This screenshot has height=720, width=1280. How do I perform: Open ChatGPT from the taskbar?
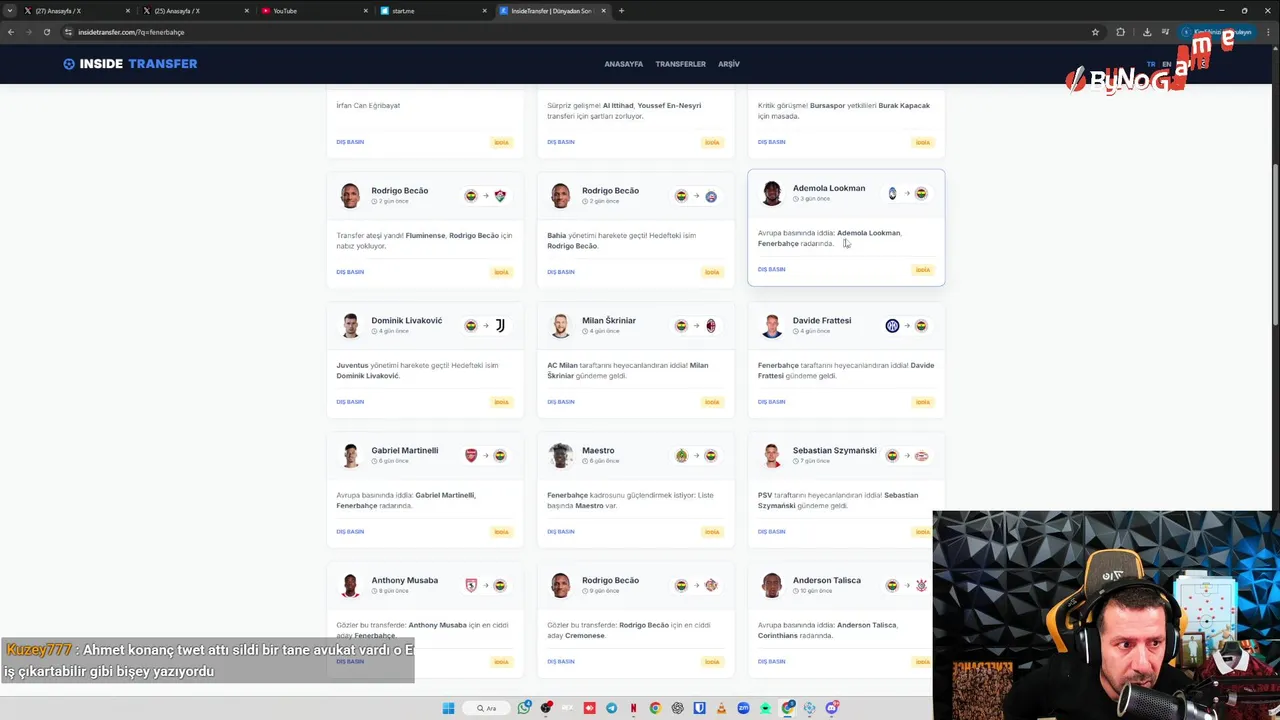click(x=677, y=708)
